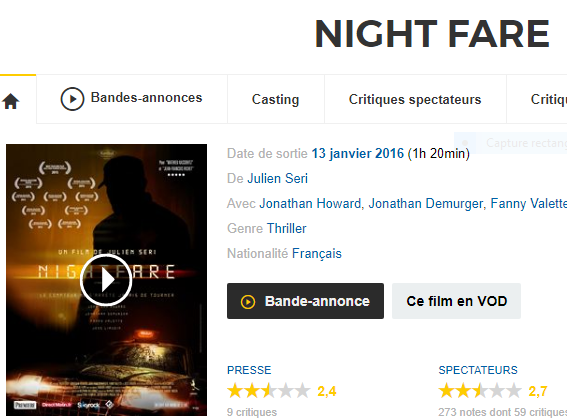567x420 pixels.
Task: Open the SPECTATEURS ratings heading
Action: coord(478,370)
